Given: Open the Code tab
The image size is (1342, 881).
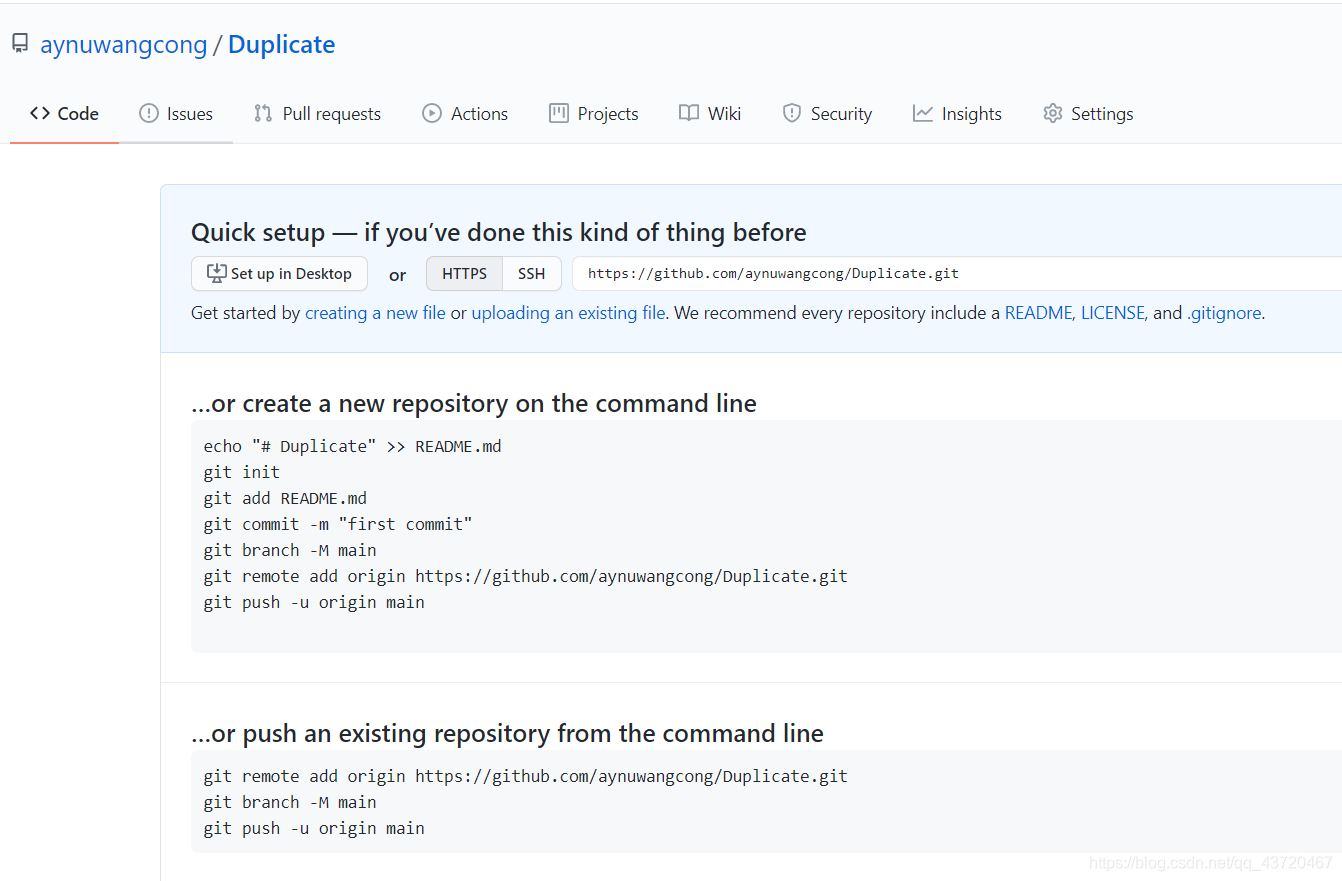Looking at the screenshot, I should (65, 114).
